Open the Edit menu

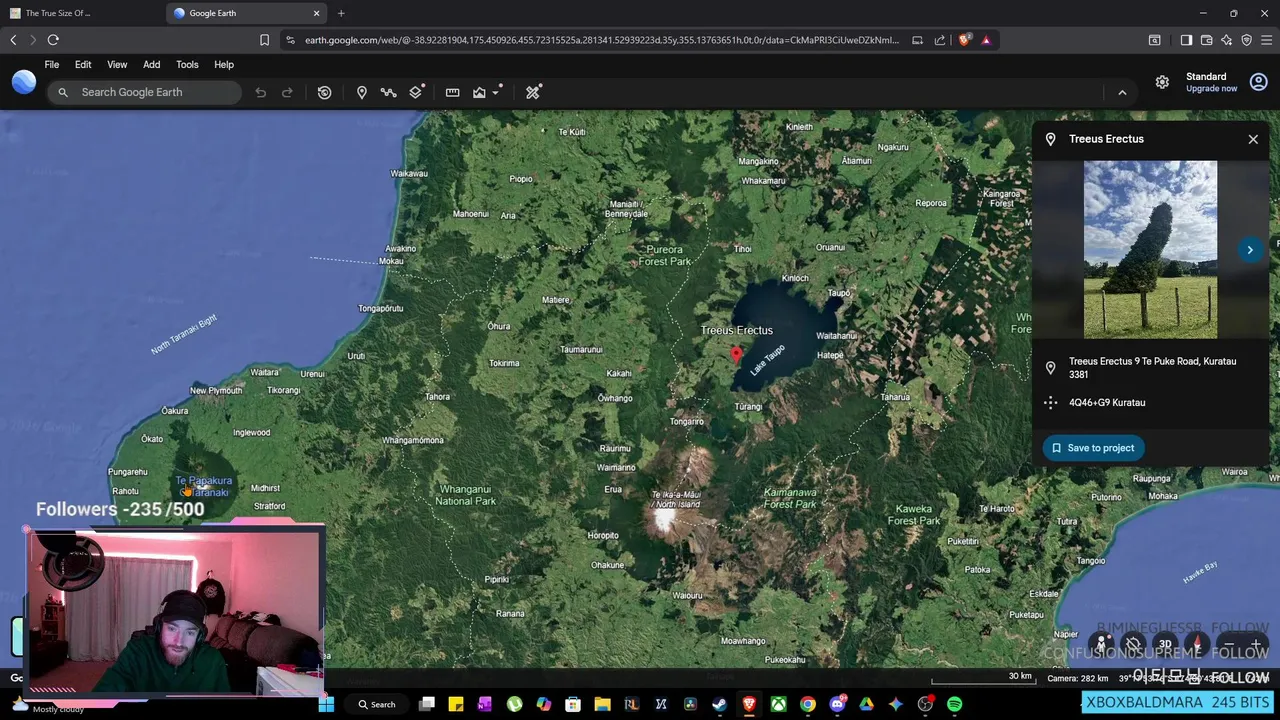coord(83,64)
